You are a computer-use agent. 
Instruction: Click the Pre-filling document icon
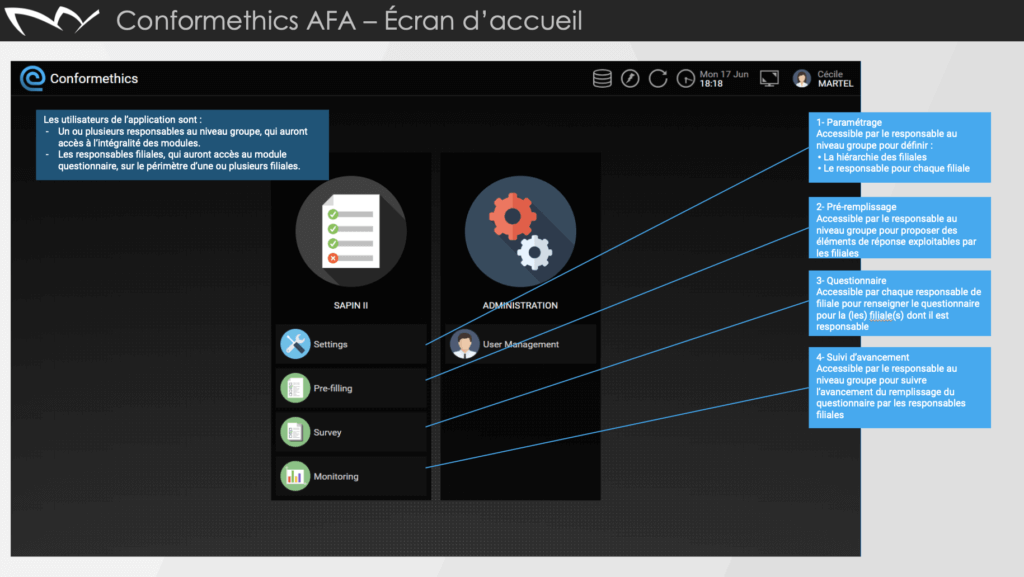pos(295,388)
